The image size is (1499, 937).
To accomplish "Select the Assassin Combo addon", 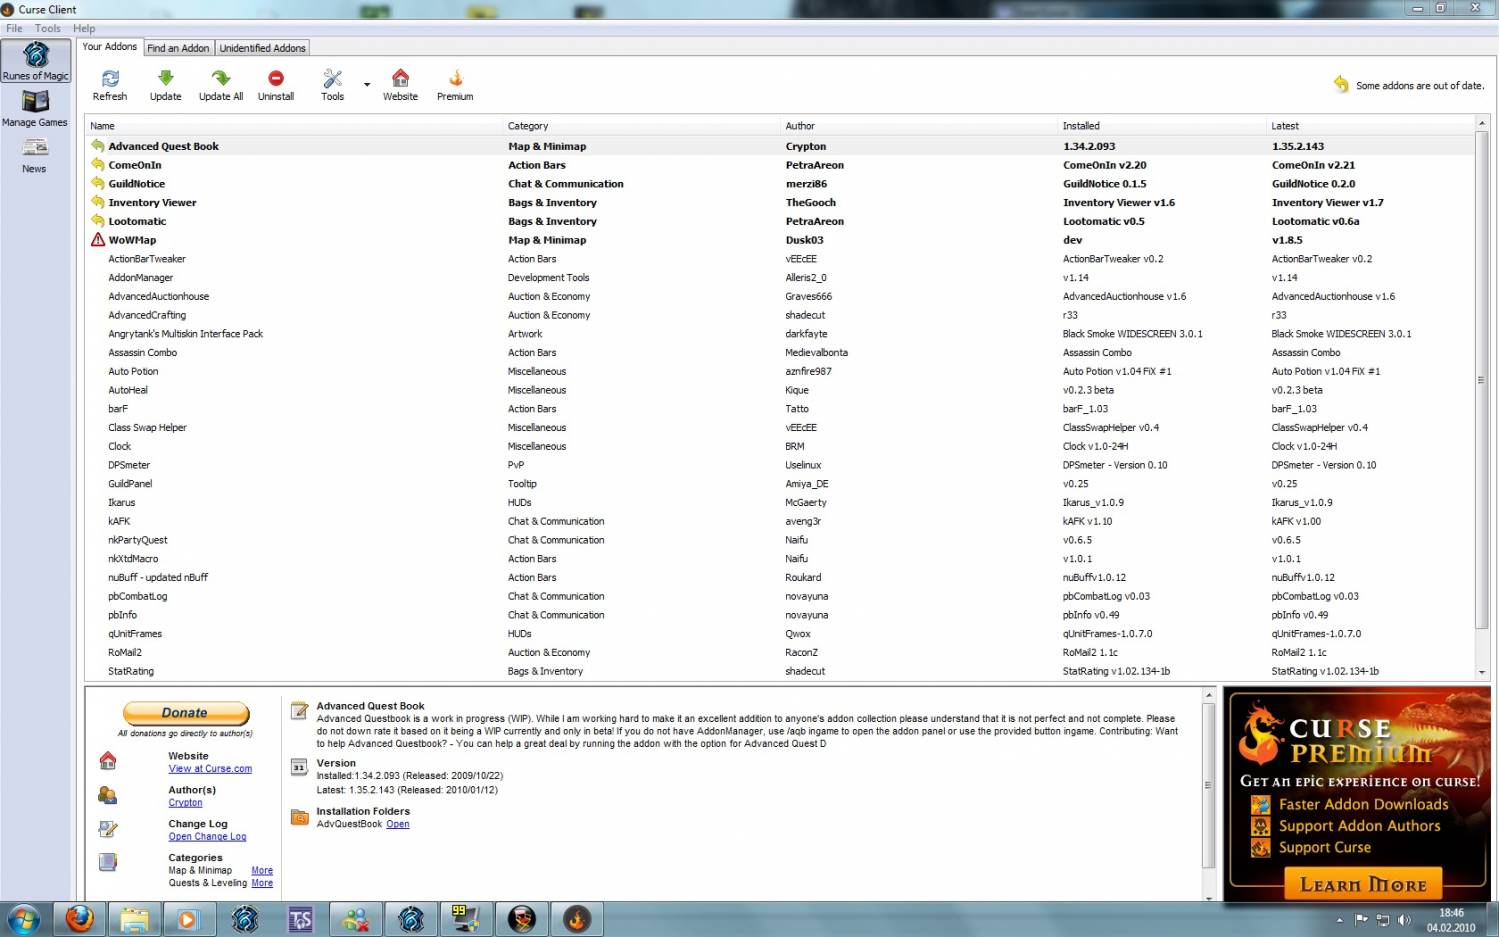I will (x=780, y=353).
